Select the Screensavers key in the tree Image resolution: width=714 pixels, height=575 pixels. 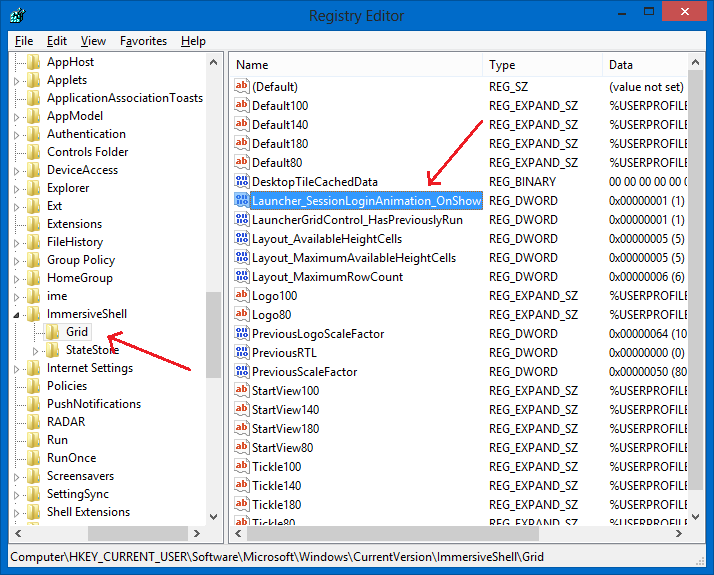pyautogui.click(x=81, y=476)
